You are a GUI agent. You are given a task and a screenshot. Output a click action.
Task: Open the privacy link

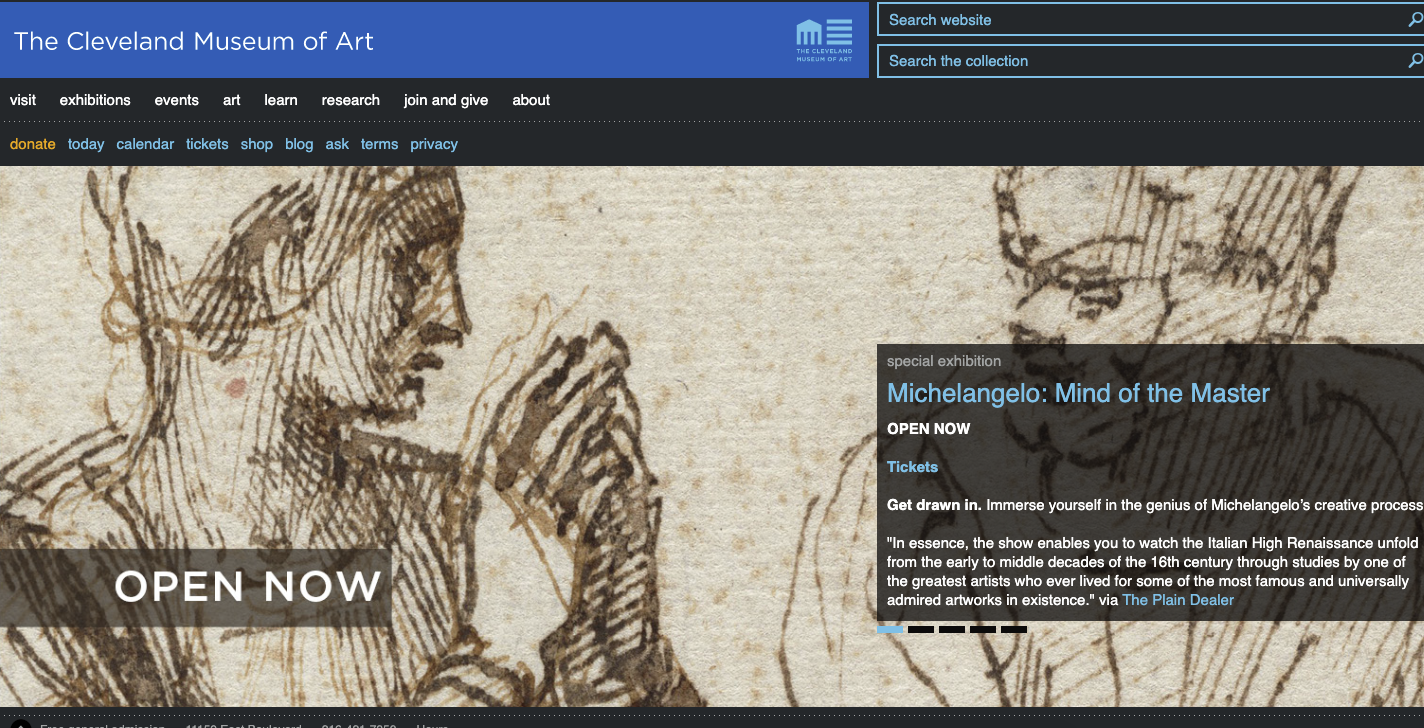434,144
